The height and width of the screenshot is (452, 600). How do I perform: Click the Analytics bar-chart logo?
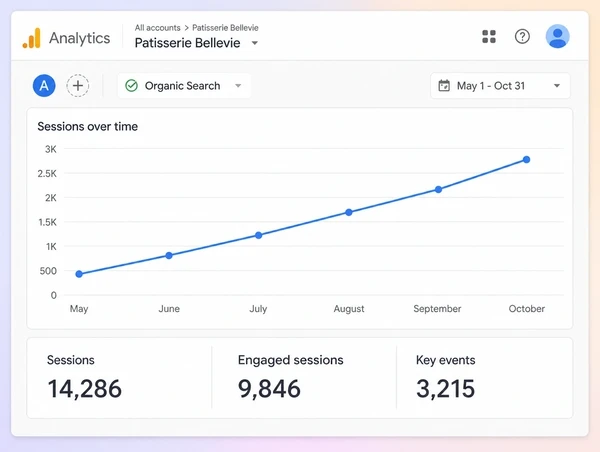tap(31, 38)
